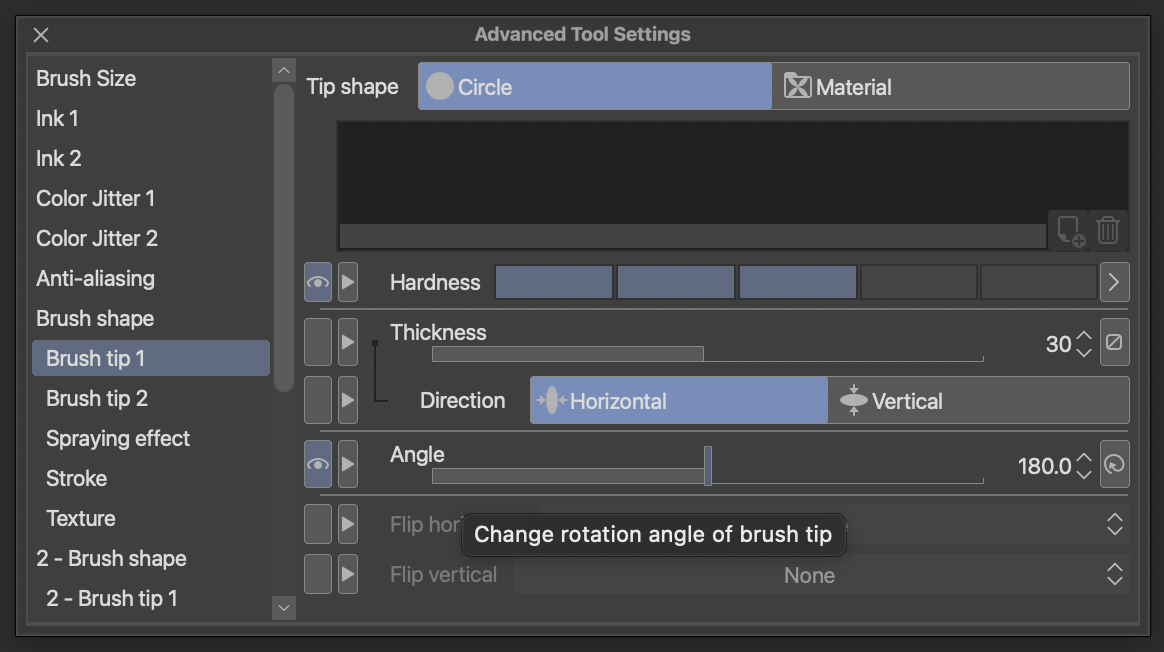Increase Angle value with up stepper
The width and height of the screenshot is (1164, 652).
[1084, 457]
